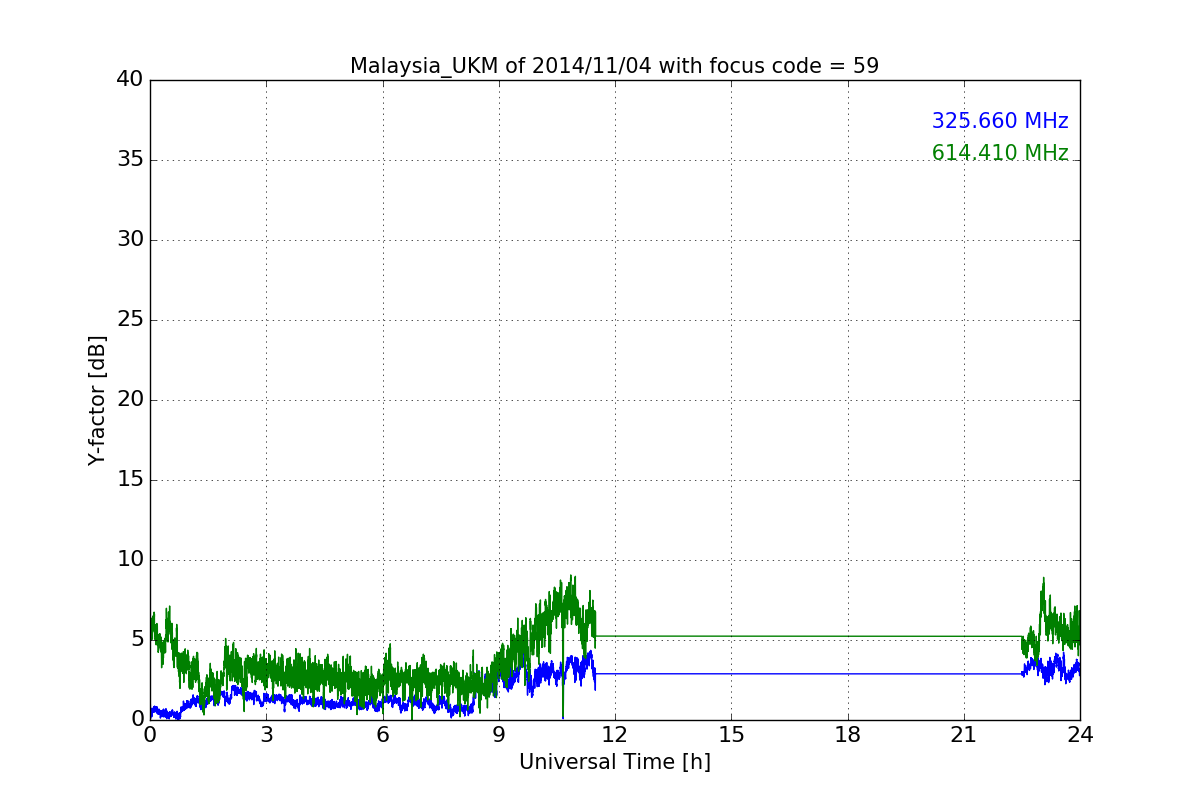Click the Universal Time [h] axis label

tap(615, 762)
